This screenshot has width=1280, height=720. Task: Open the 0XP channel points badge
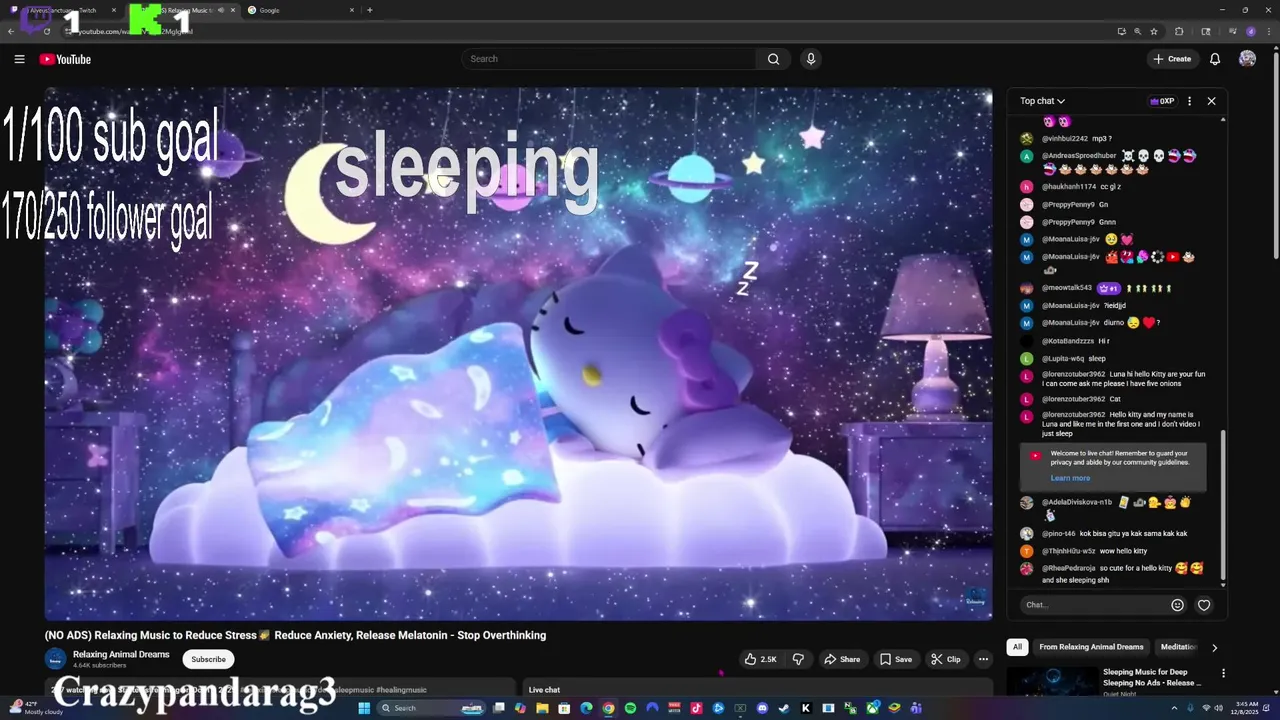click(x=1161, y=101)
